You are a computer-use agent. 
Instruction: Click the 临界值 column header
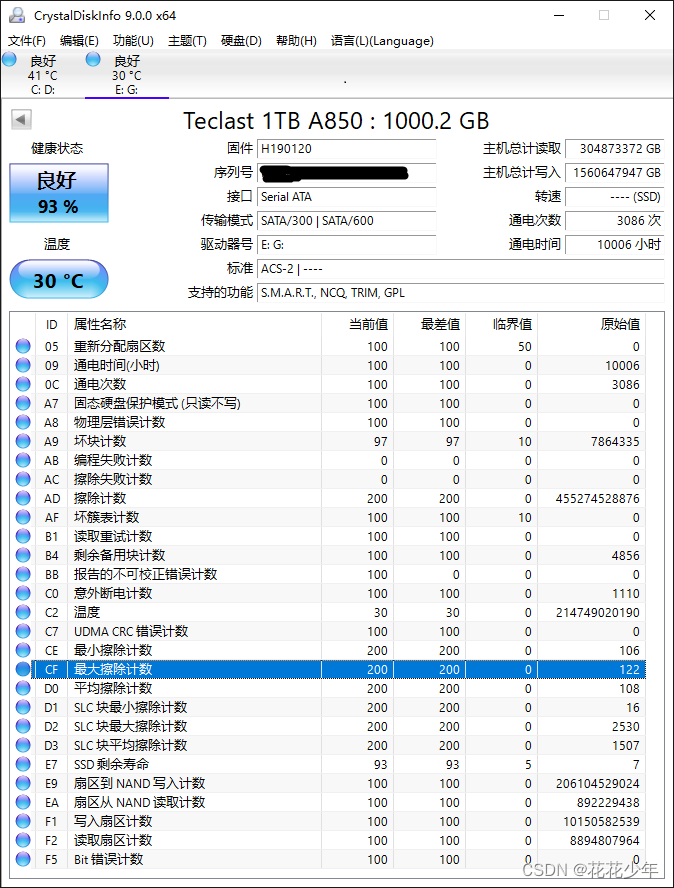click(x=501, y=325)
